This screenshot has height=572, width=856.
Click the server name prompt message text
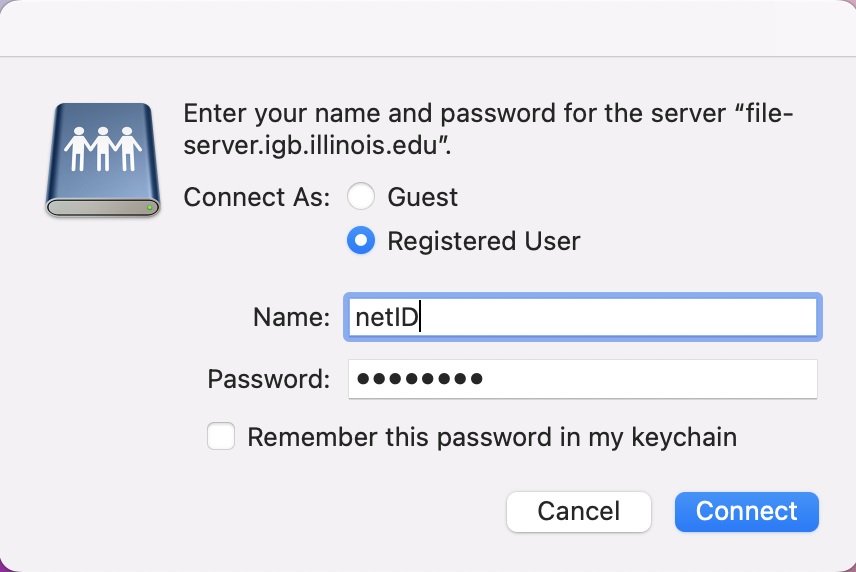click(x=486, y=127)
